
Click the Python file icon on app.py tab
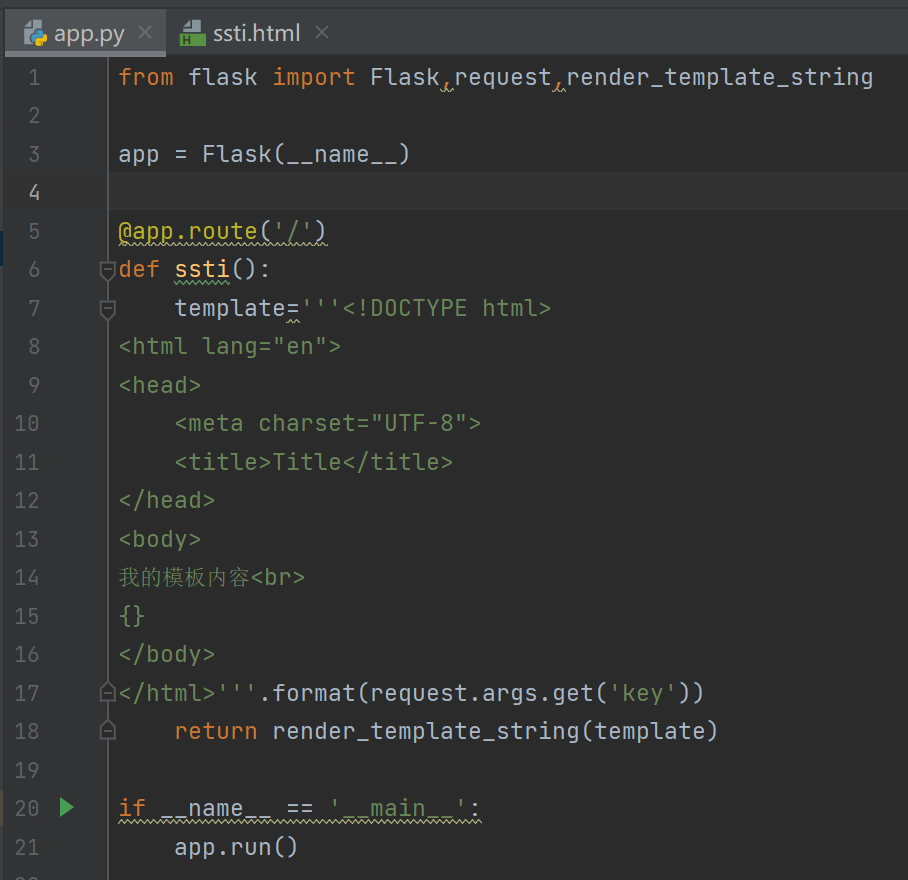(x=35, y=33)
